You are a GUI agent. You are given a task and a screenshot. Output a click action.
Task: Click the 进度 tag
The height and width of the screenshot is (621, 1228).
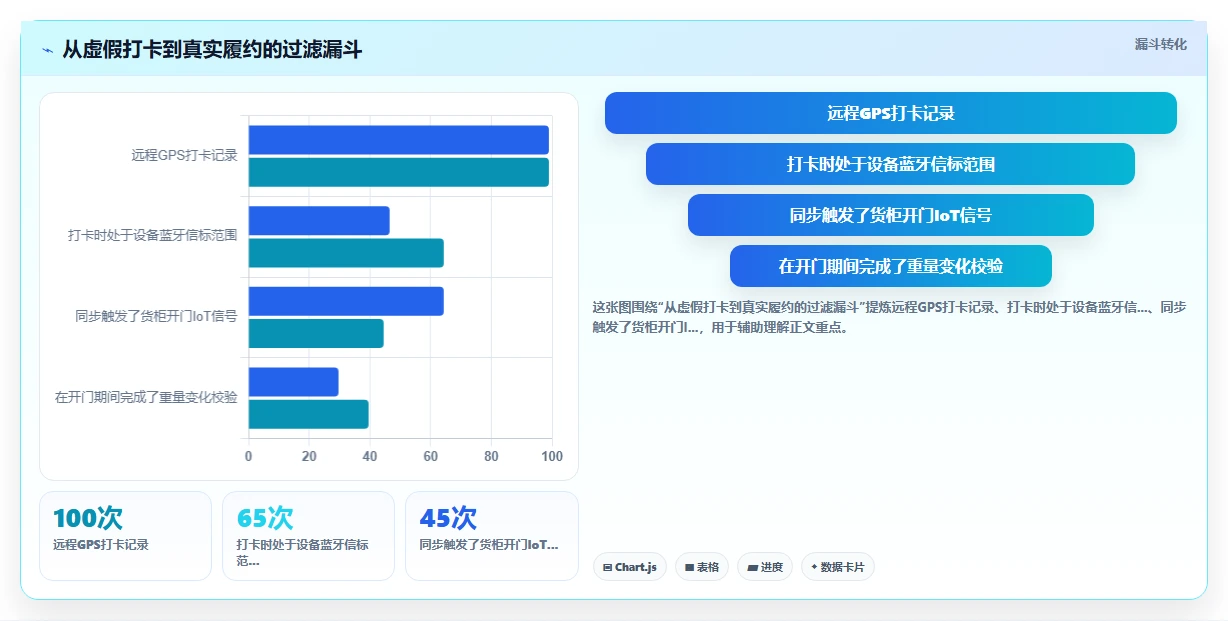(x=765, y=567)
